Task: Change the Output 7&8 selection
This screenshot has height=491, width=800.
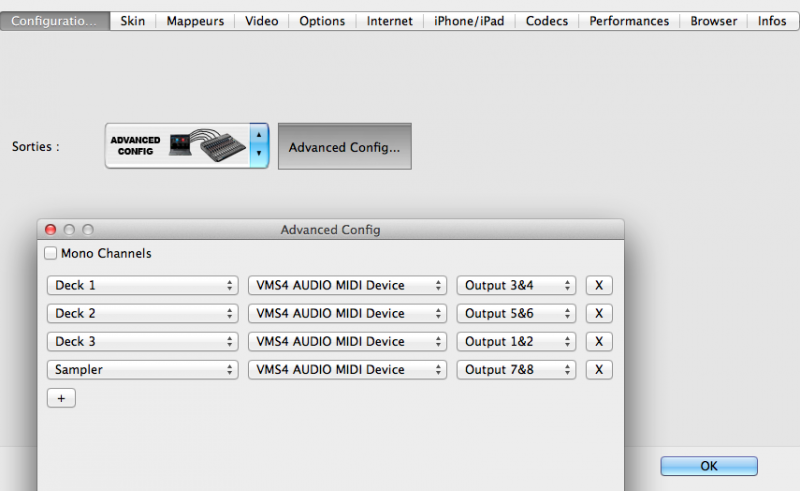Action: 516,369
